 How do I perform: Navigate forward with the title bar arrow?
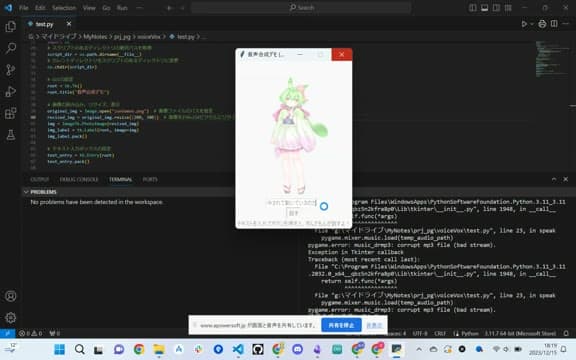click(182, 8)
